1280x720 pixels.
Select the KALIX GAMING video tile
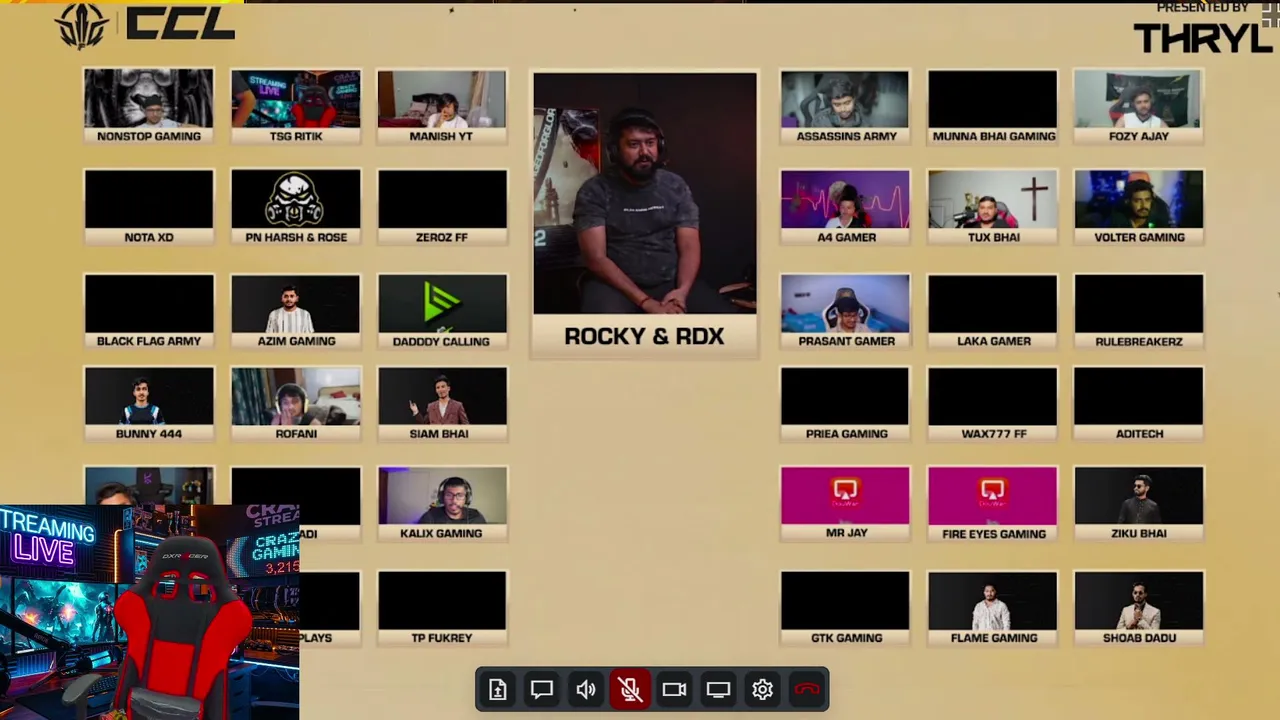pyautogui.click(x=442, y=504)
